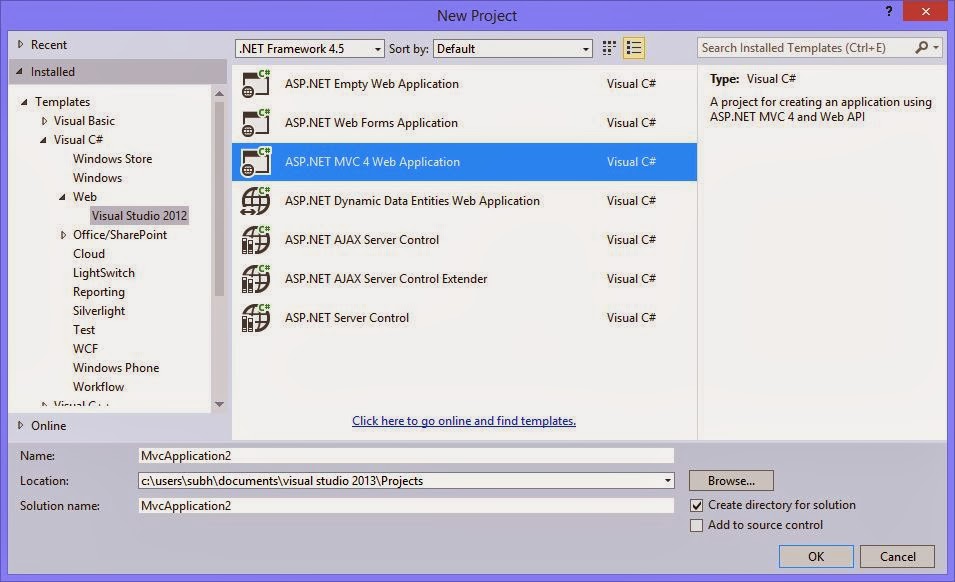Switch to small icons view
Screen dimensions: 955x582
click(x=608, y=47)
